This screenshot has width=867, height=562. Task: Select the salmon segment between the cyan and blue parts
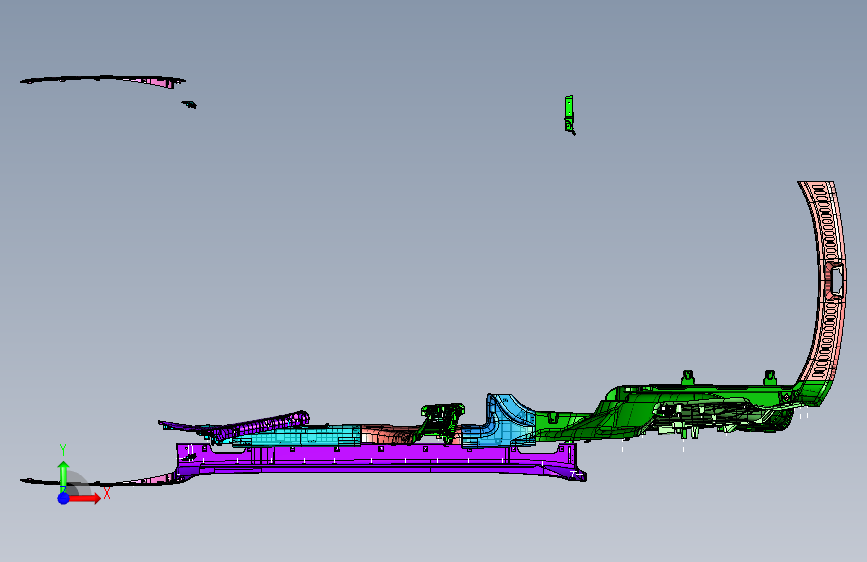pyautogui.click(x=387, y=434)
